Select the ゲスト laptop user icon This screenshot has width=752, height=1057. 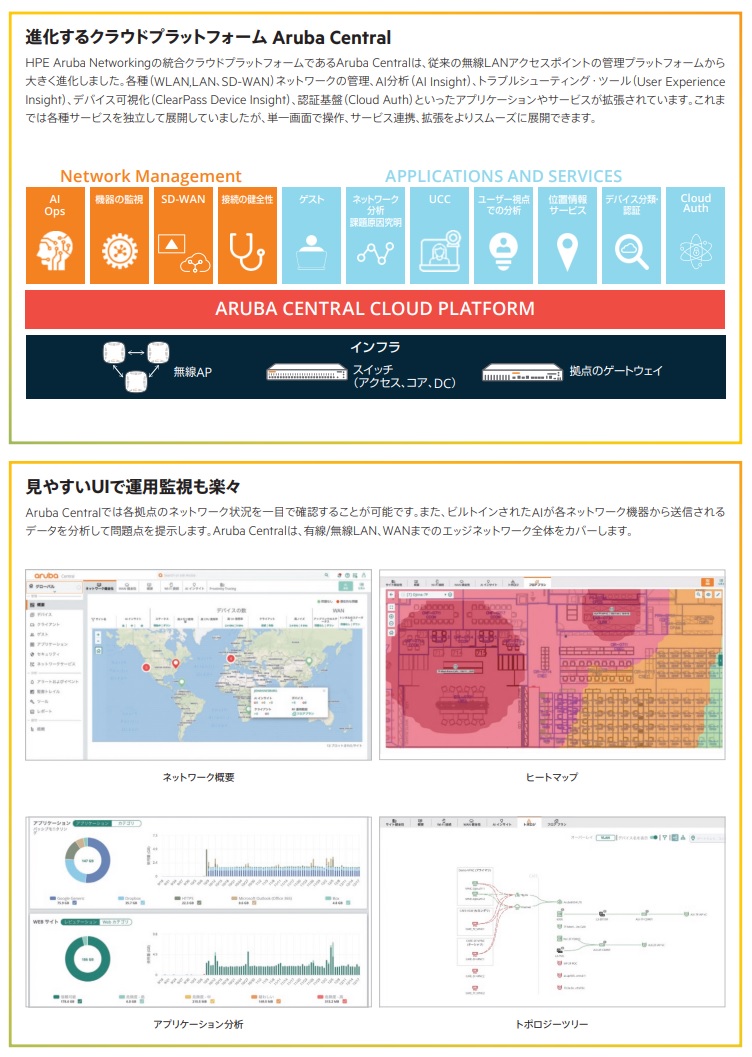point(311,251)
